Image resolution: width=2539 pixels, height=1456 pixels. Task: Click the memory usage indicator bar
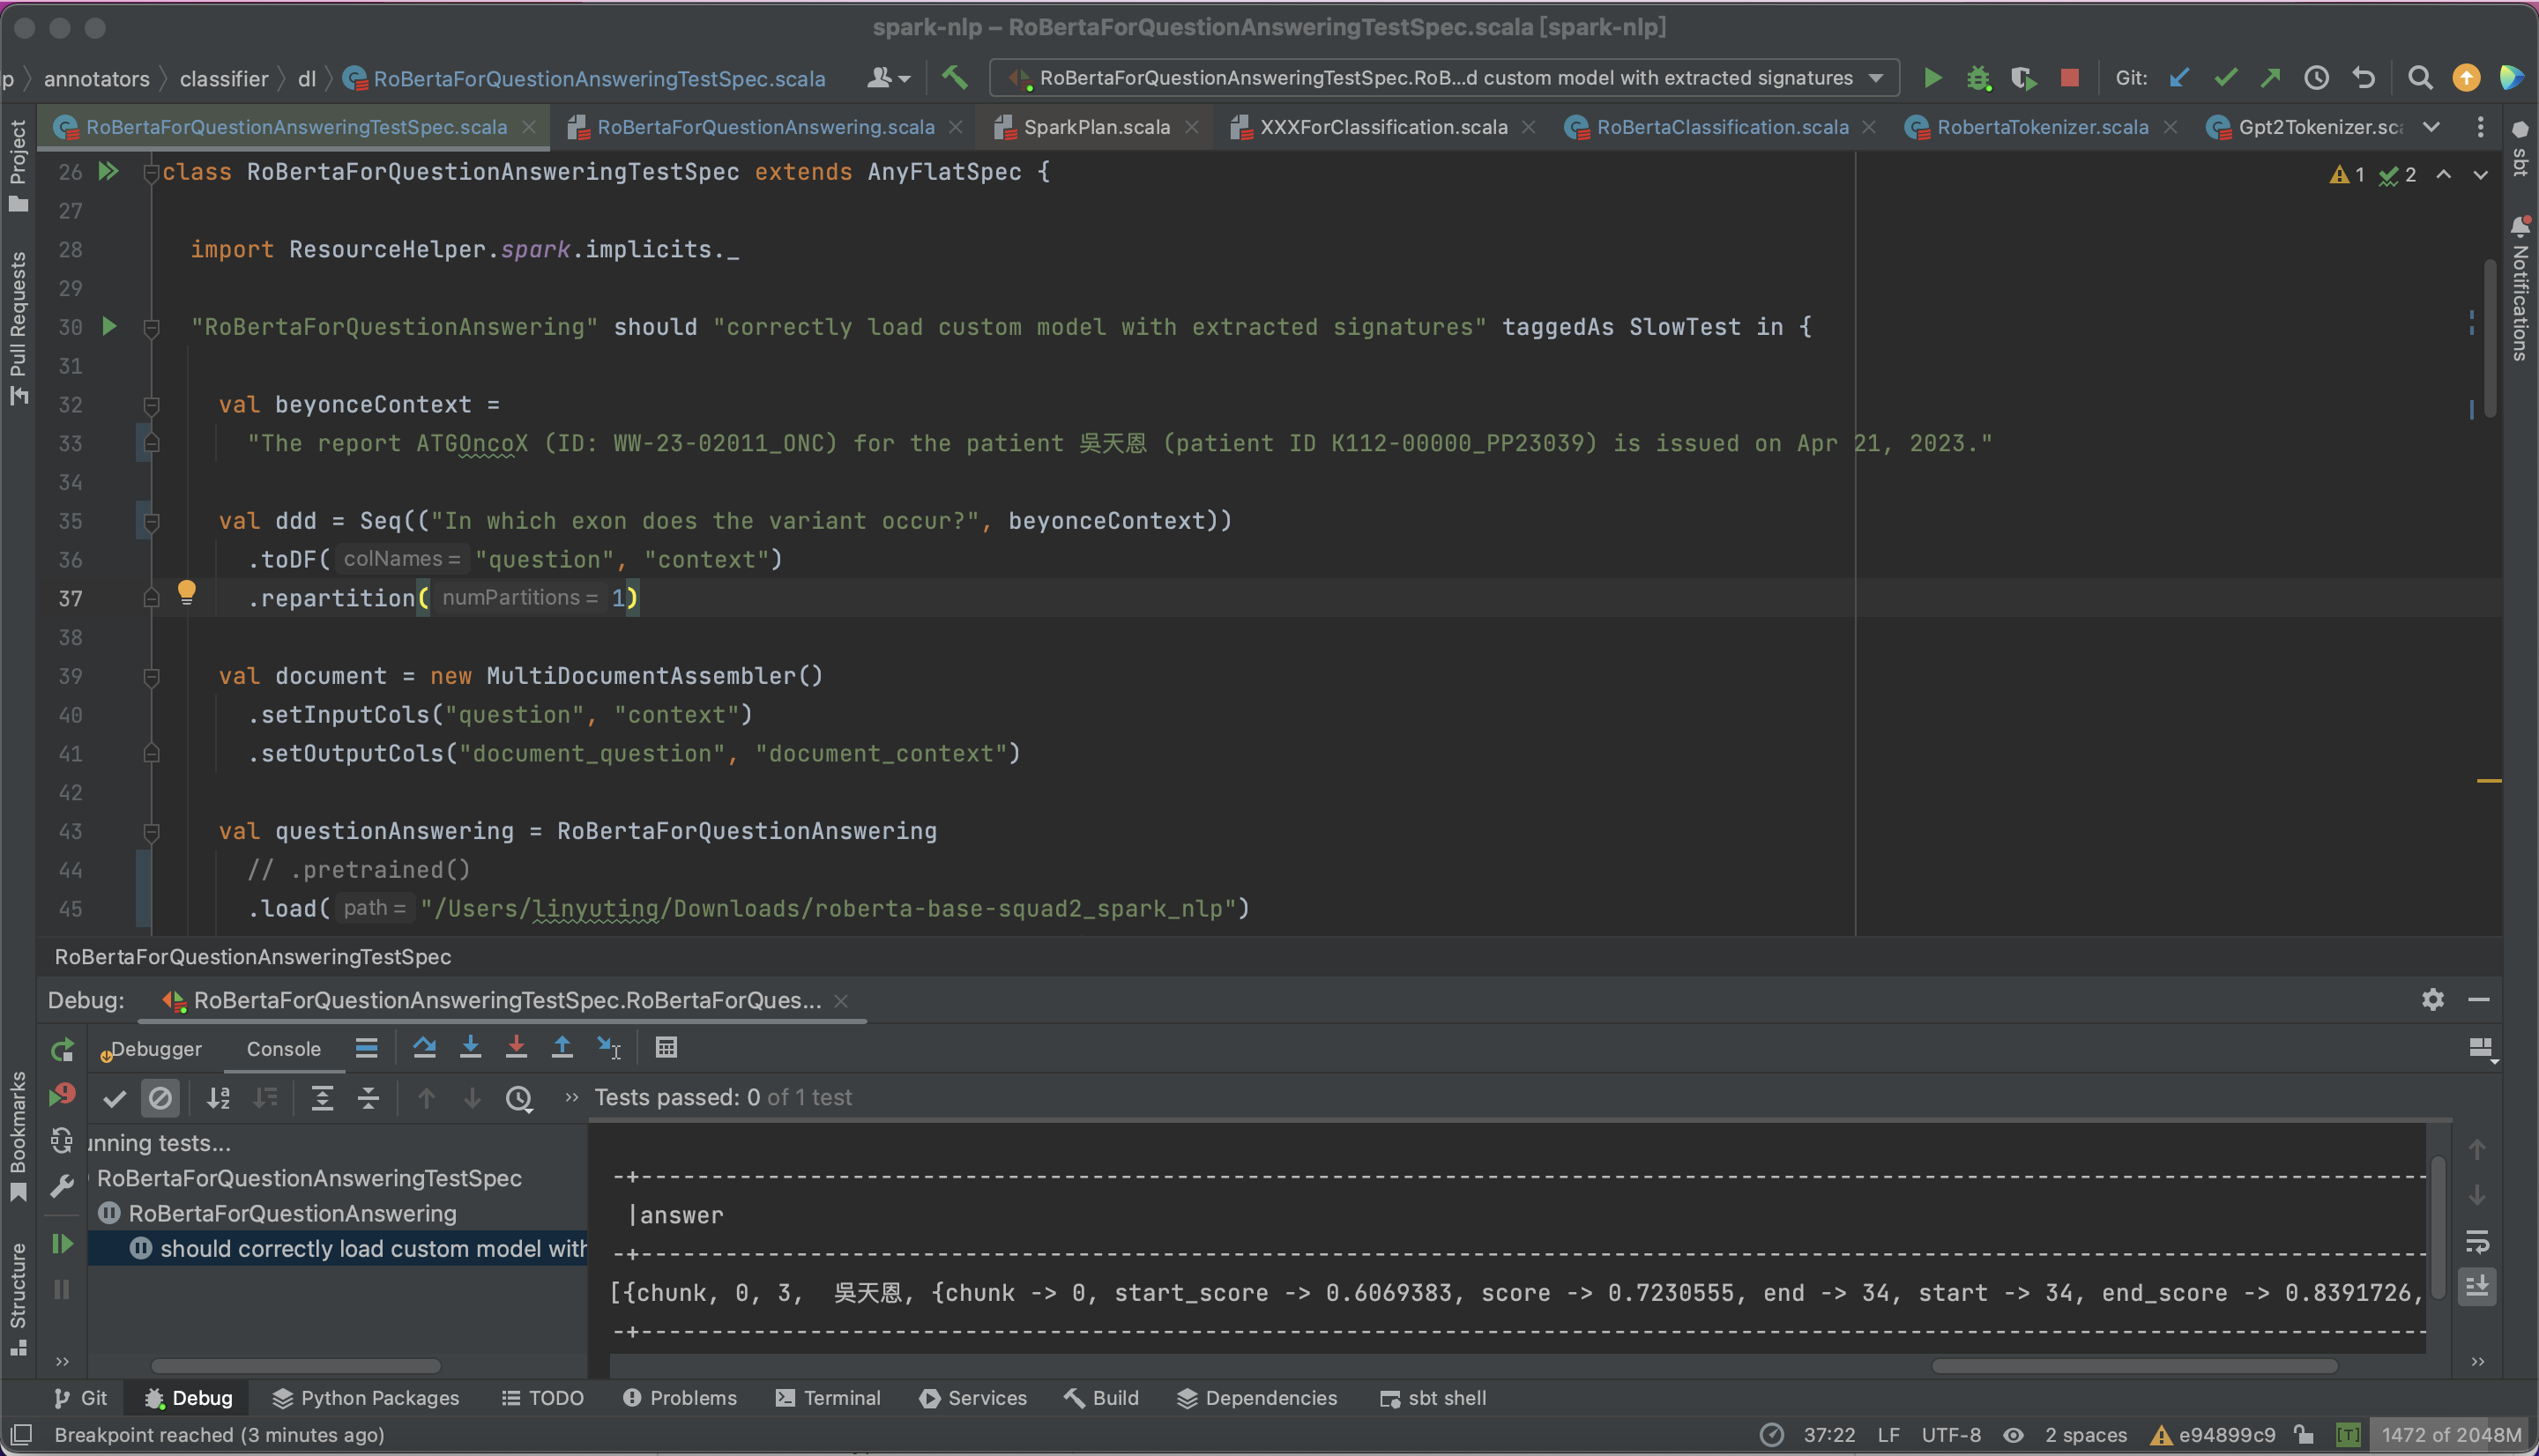[2450, 1434]
